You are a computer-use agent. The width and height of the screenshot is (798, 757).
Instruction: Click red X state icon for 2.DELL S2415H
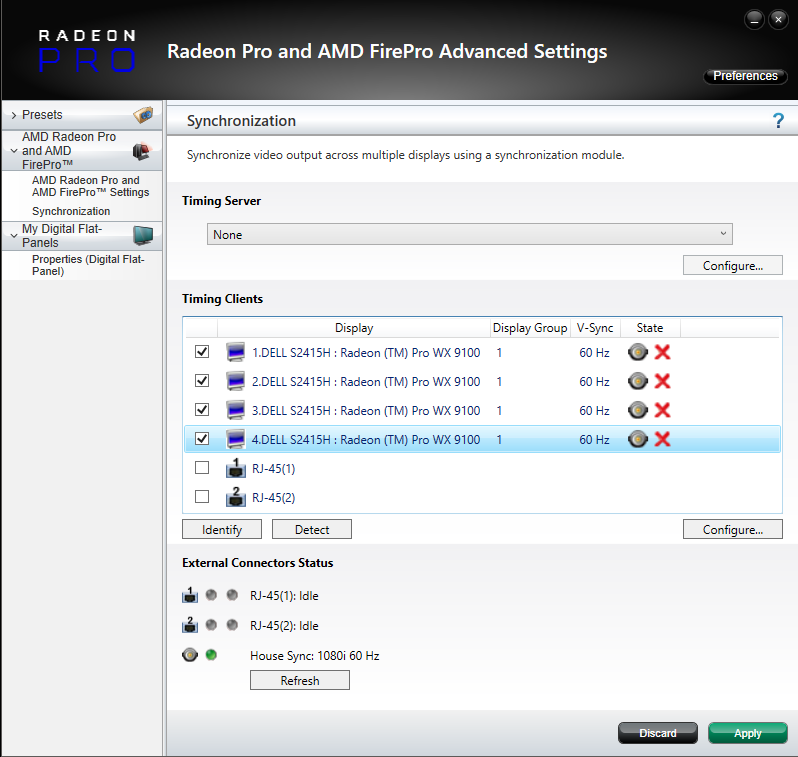coord(662,381)
